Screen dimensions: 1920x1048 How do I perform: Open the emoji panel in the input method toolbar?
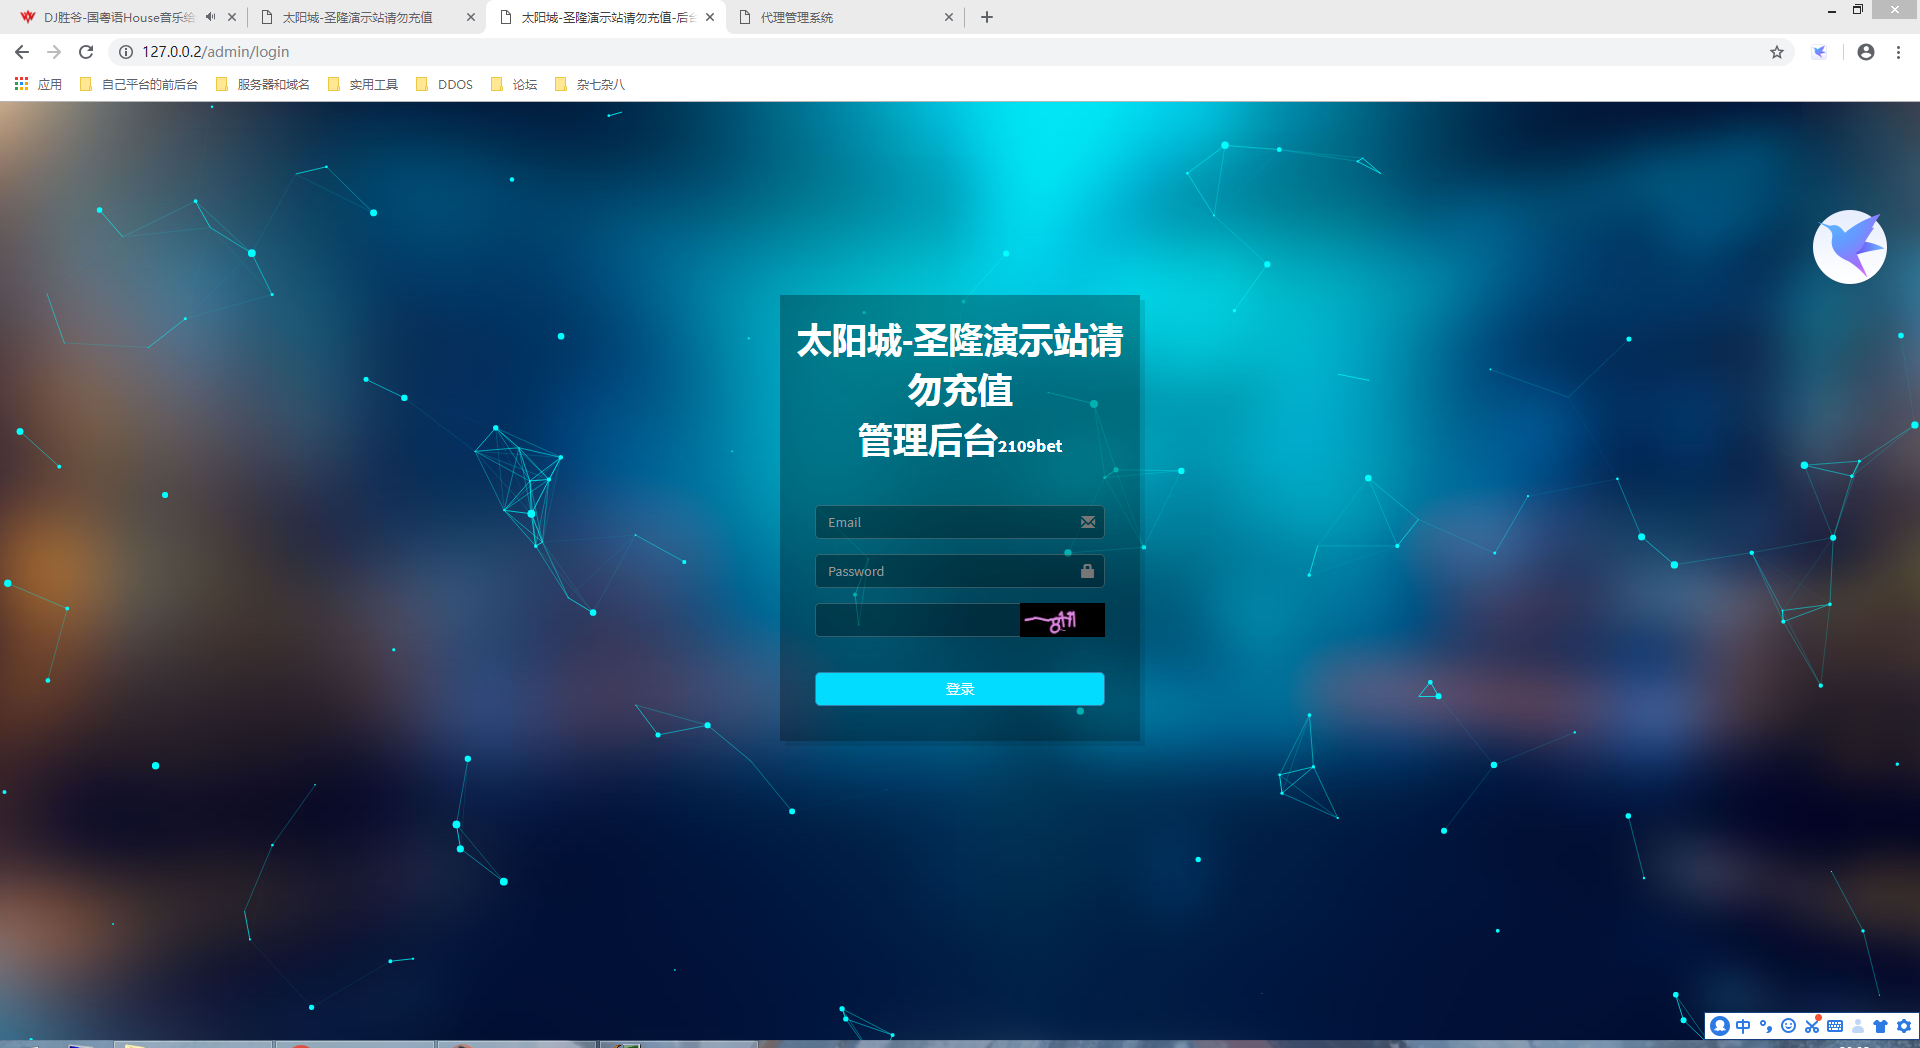tap(1789, 1026)
